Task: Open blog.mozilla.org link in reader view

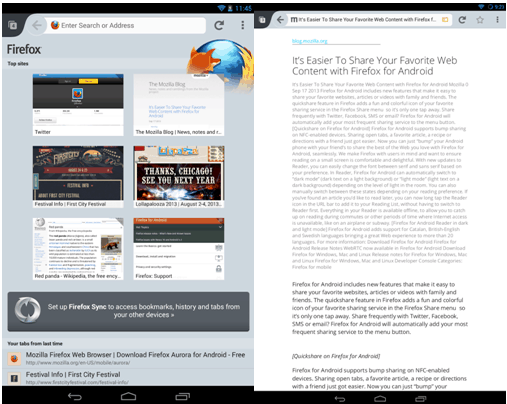Action: pos(309,41)
